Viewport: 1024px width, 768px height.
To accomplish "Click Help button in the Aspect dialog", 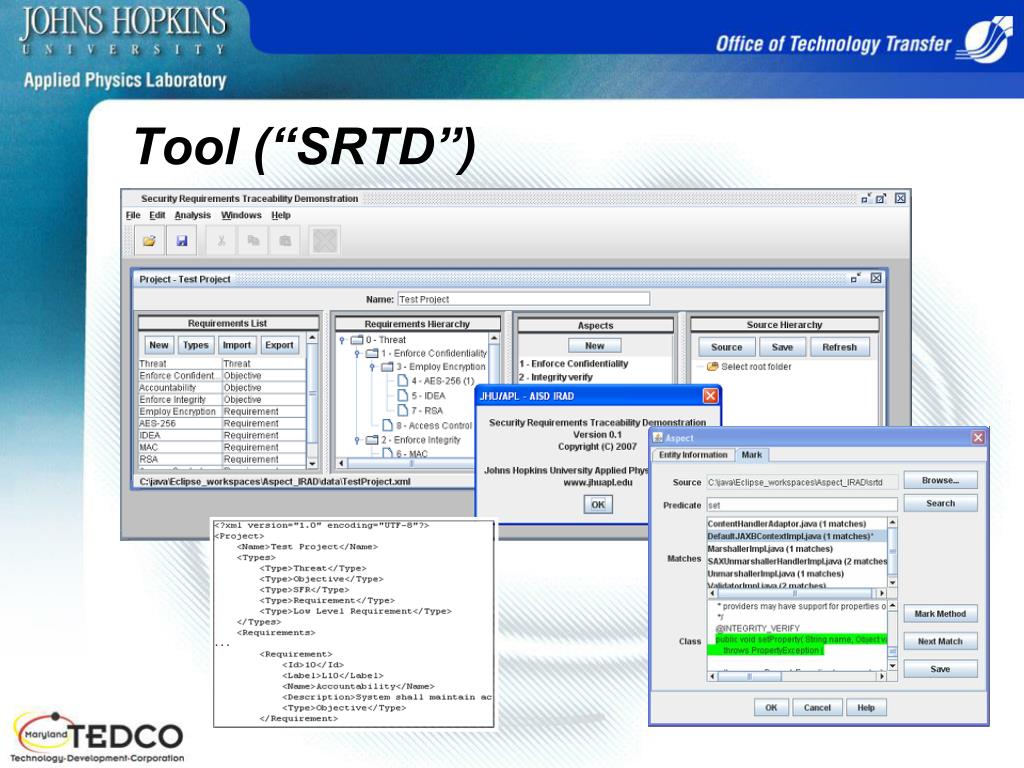I will click(x=866, y=707).
